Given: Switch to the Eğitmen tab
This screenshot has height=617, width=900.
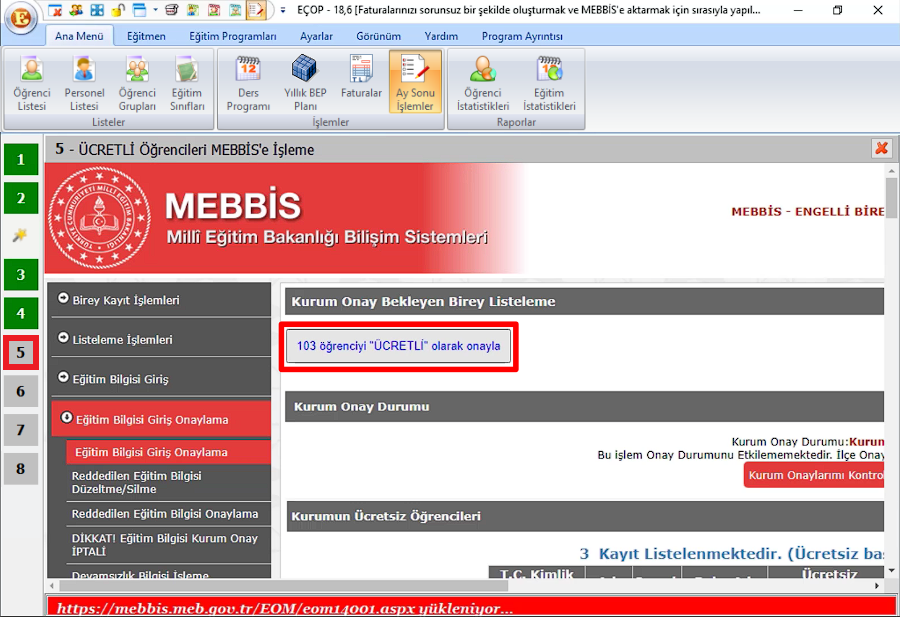Looking at the screenshot, I should click(146, 36).
